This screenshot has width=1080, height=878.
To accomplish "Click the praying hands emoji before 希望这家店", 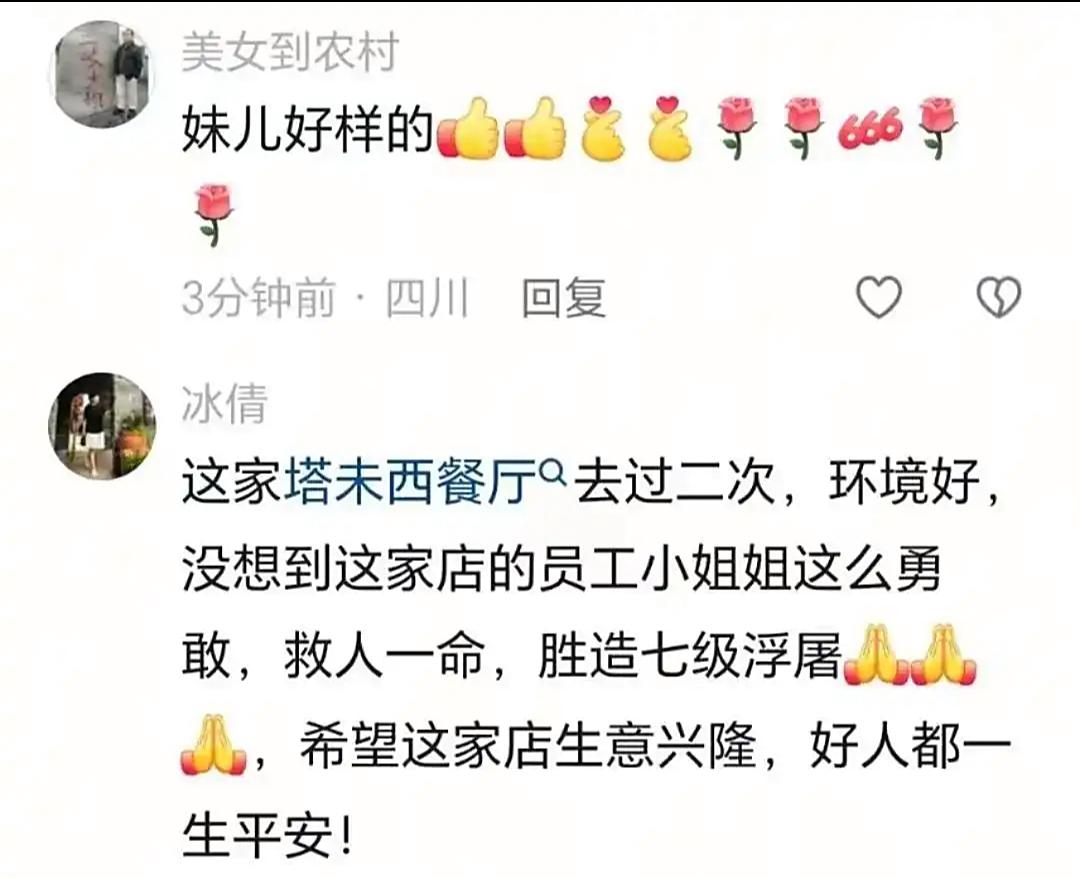I will click(x=214, y=745).
